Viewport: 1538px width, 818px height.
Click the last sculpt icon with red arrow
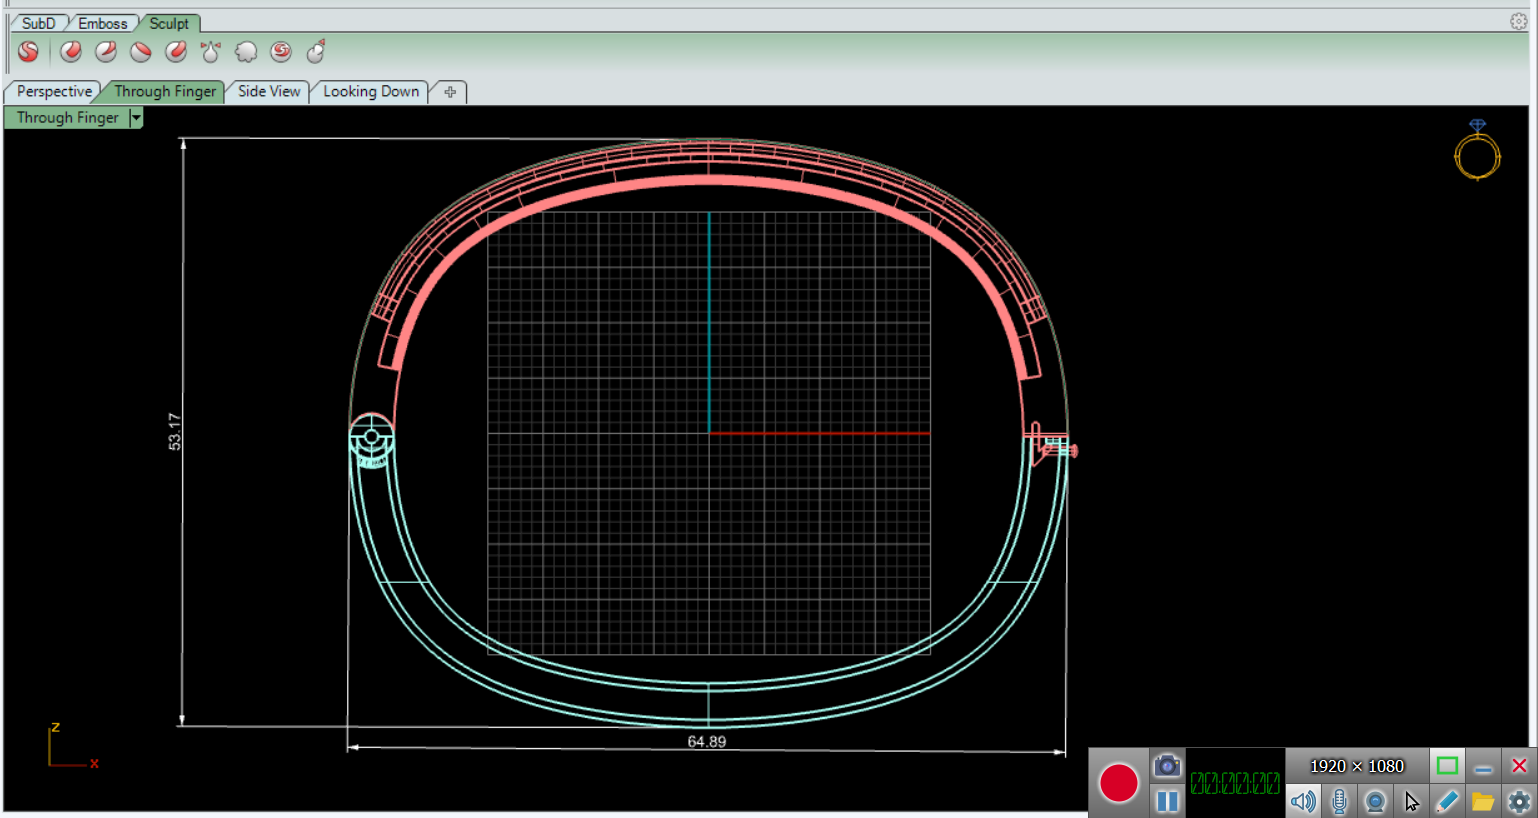[316, 51]
